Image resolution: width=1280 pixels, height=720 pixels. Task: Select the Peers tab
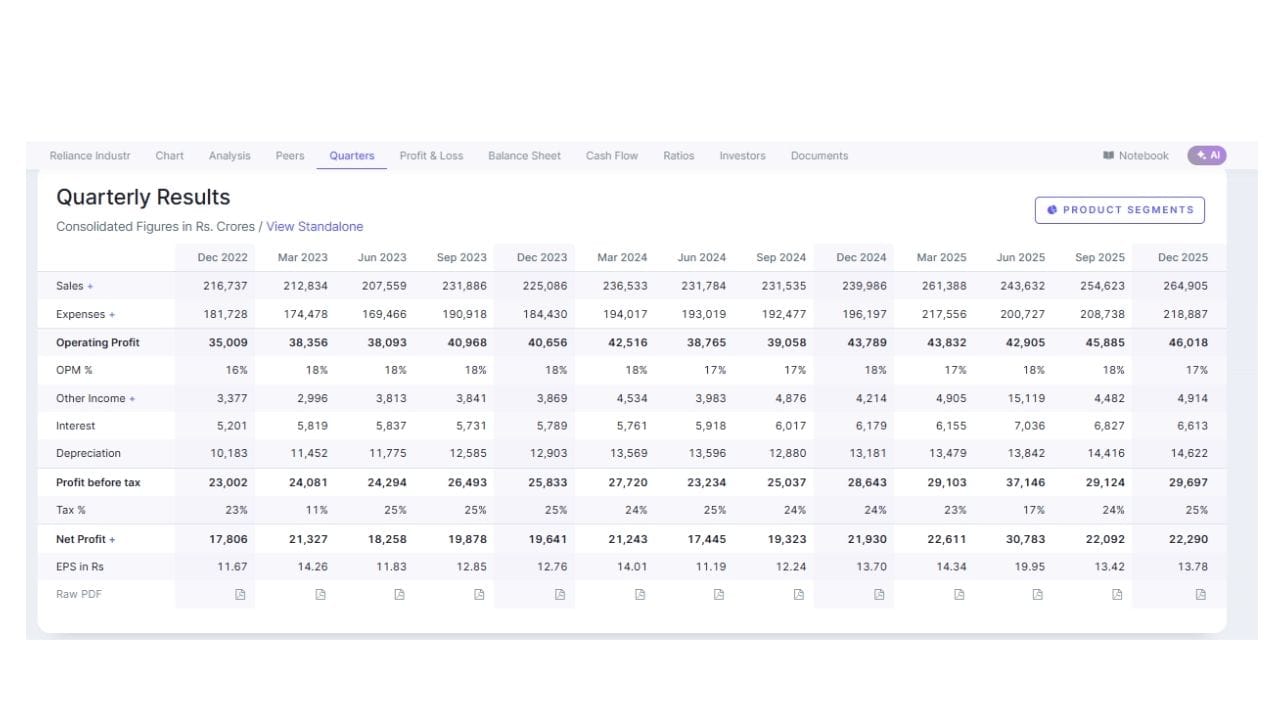[x=290, y=156]
